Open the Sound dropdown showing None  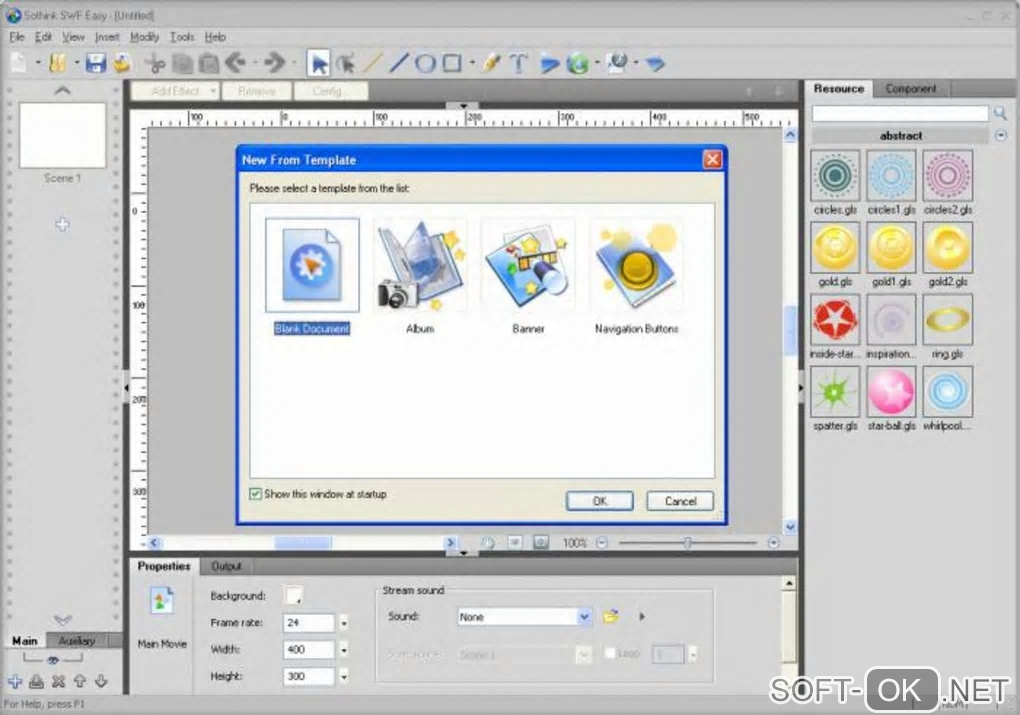[x=524, y=616]
